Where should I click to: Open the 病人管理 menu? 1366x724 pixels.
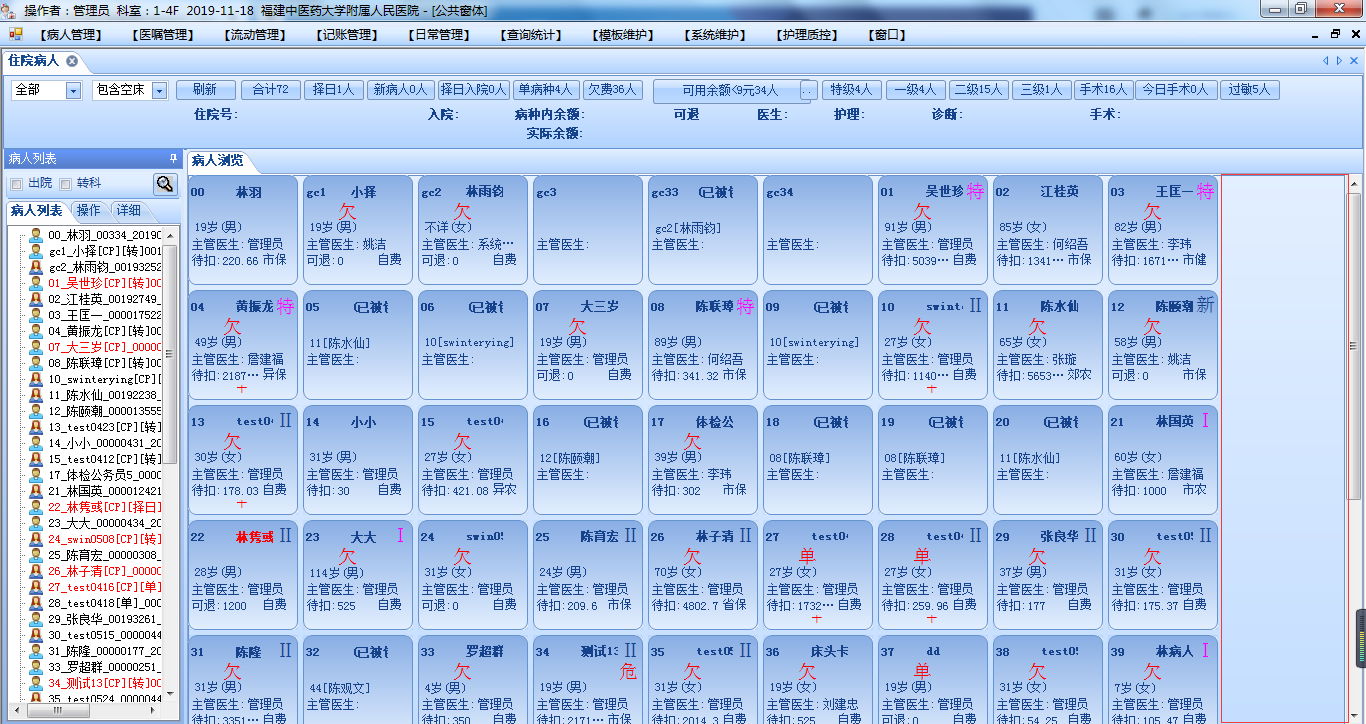pos(71,35)
